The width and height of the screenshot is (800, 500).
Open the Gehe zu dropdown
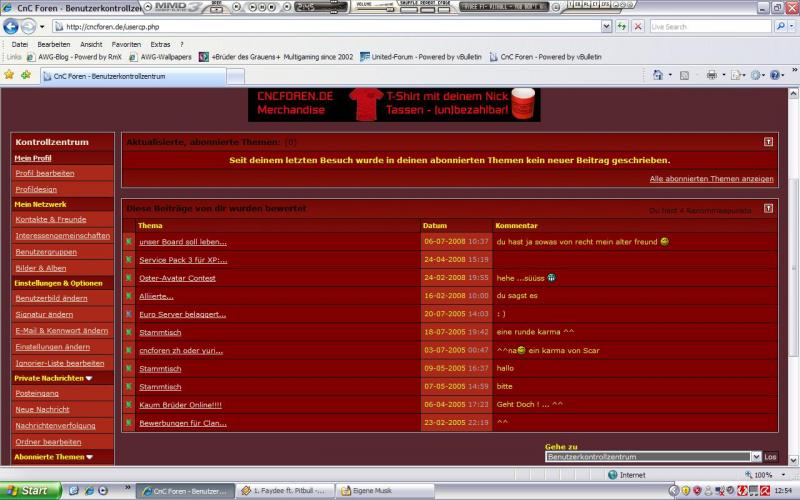(755, 456)
